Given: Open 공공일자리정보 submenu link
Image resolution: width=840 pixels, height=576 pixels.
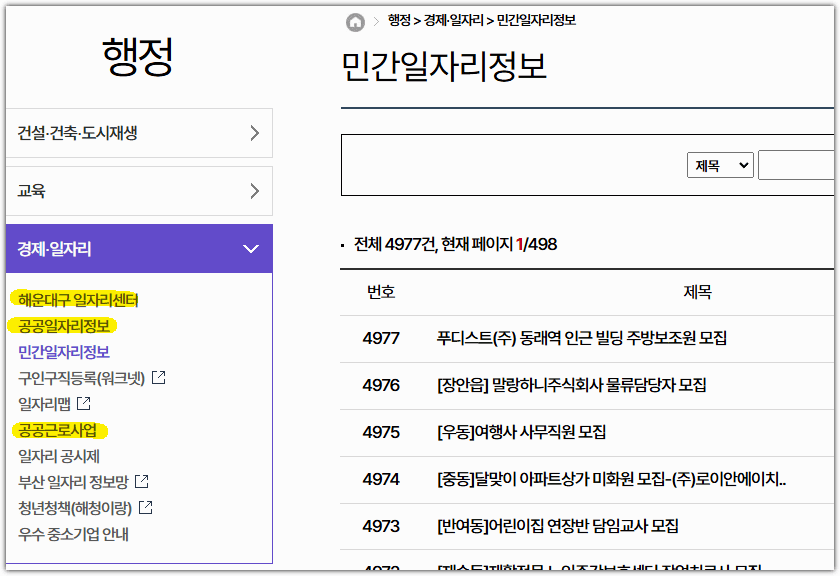Looking at the screenshot, I should pos(64,326).
